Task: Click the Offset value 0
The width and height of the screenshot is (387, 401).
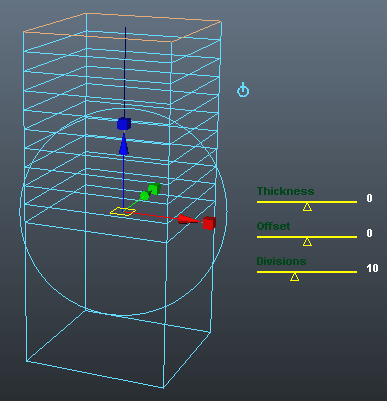Action: (369, 233)
